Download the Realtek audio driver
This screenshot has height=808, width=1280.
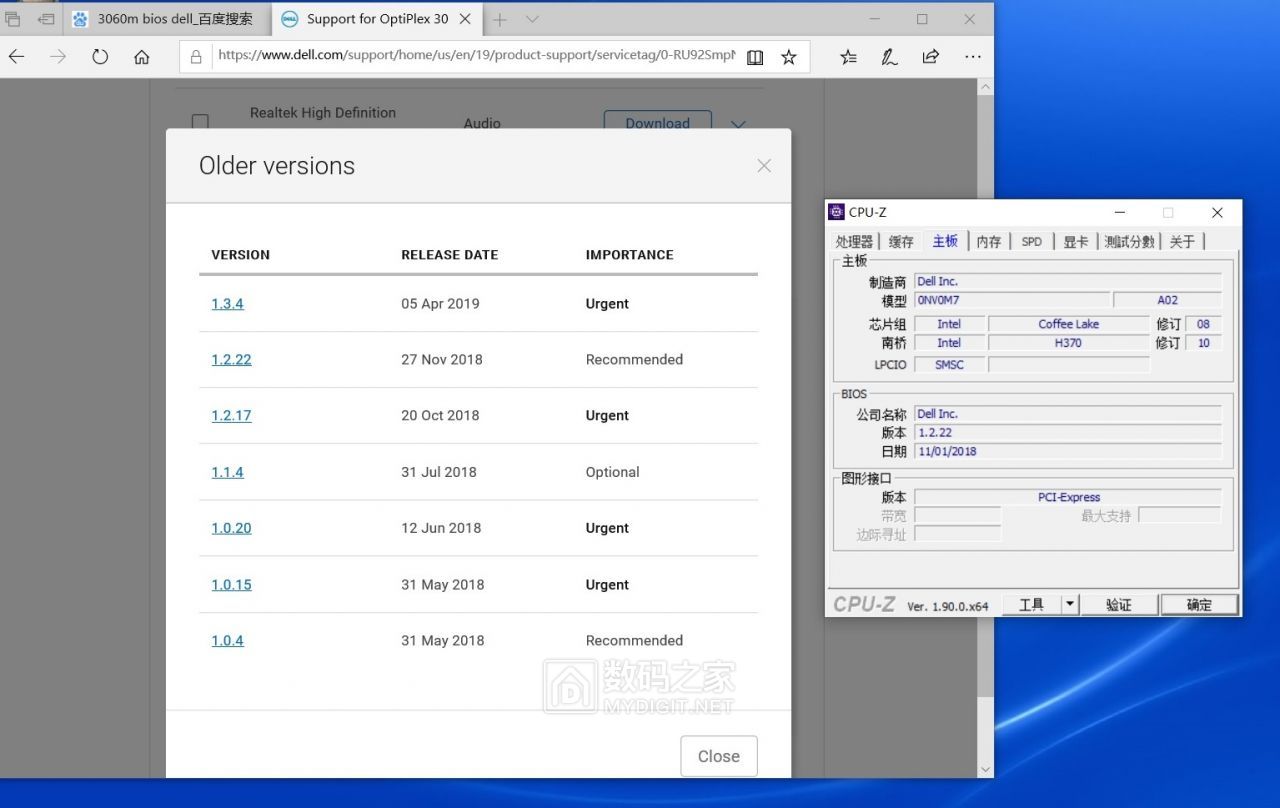[657, 122]
